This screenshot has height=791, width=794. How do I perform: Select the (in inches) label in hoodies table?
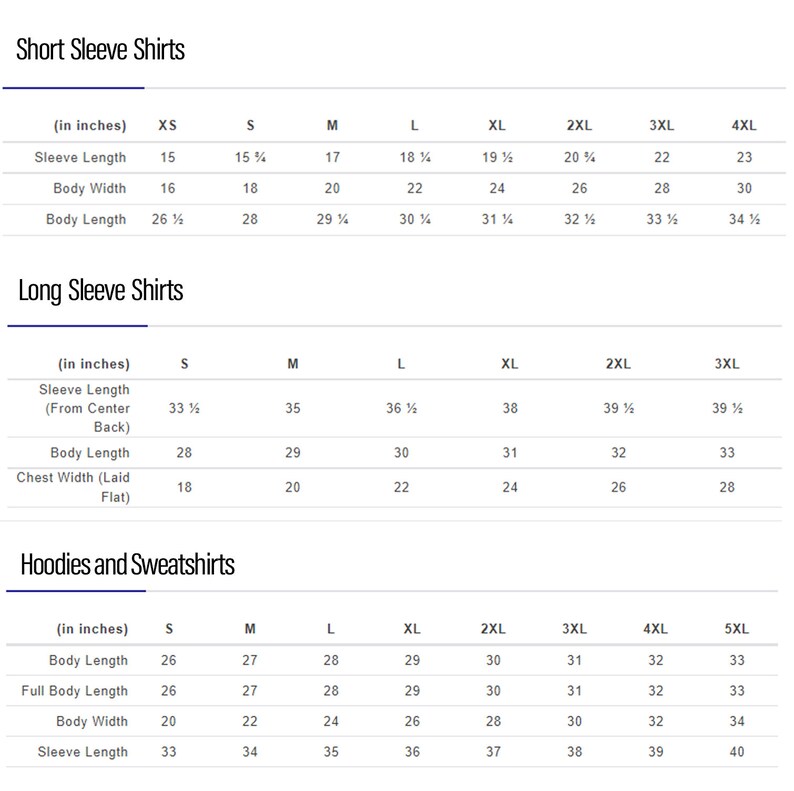92,629
